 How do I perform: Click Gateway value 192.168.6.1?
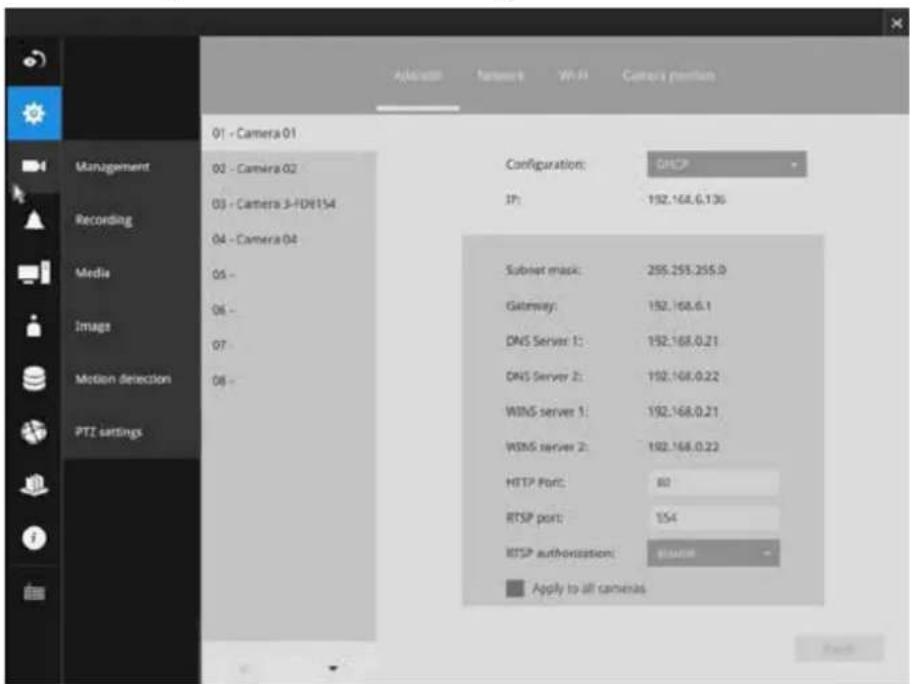[679, 306]
